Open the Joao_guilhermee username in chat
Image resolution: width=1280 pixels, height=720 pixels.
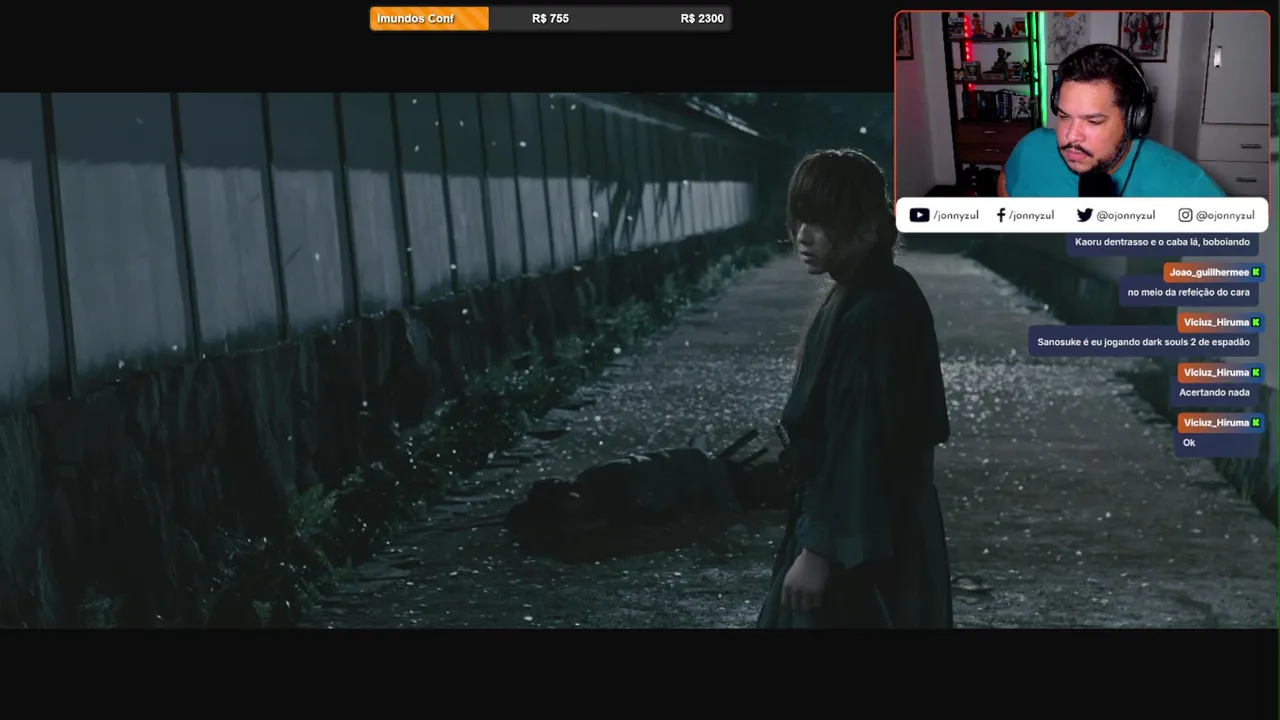coord(1209,272)
